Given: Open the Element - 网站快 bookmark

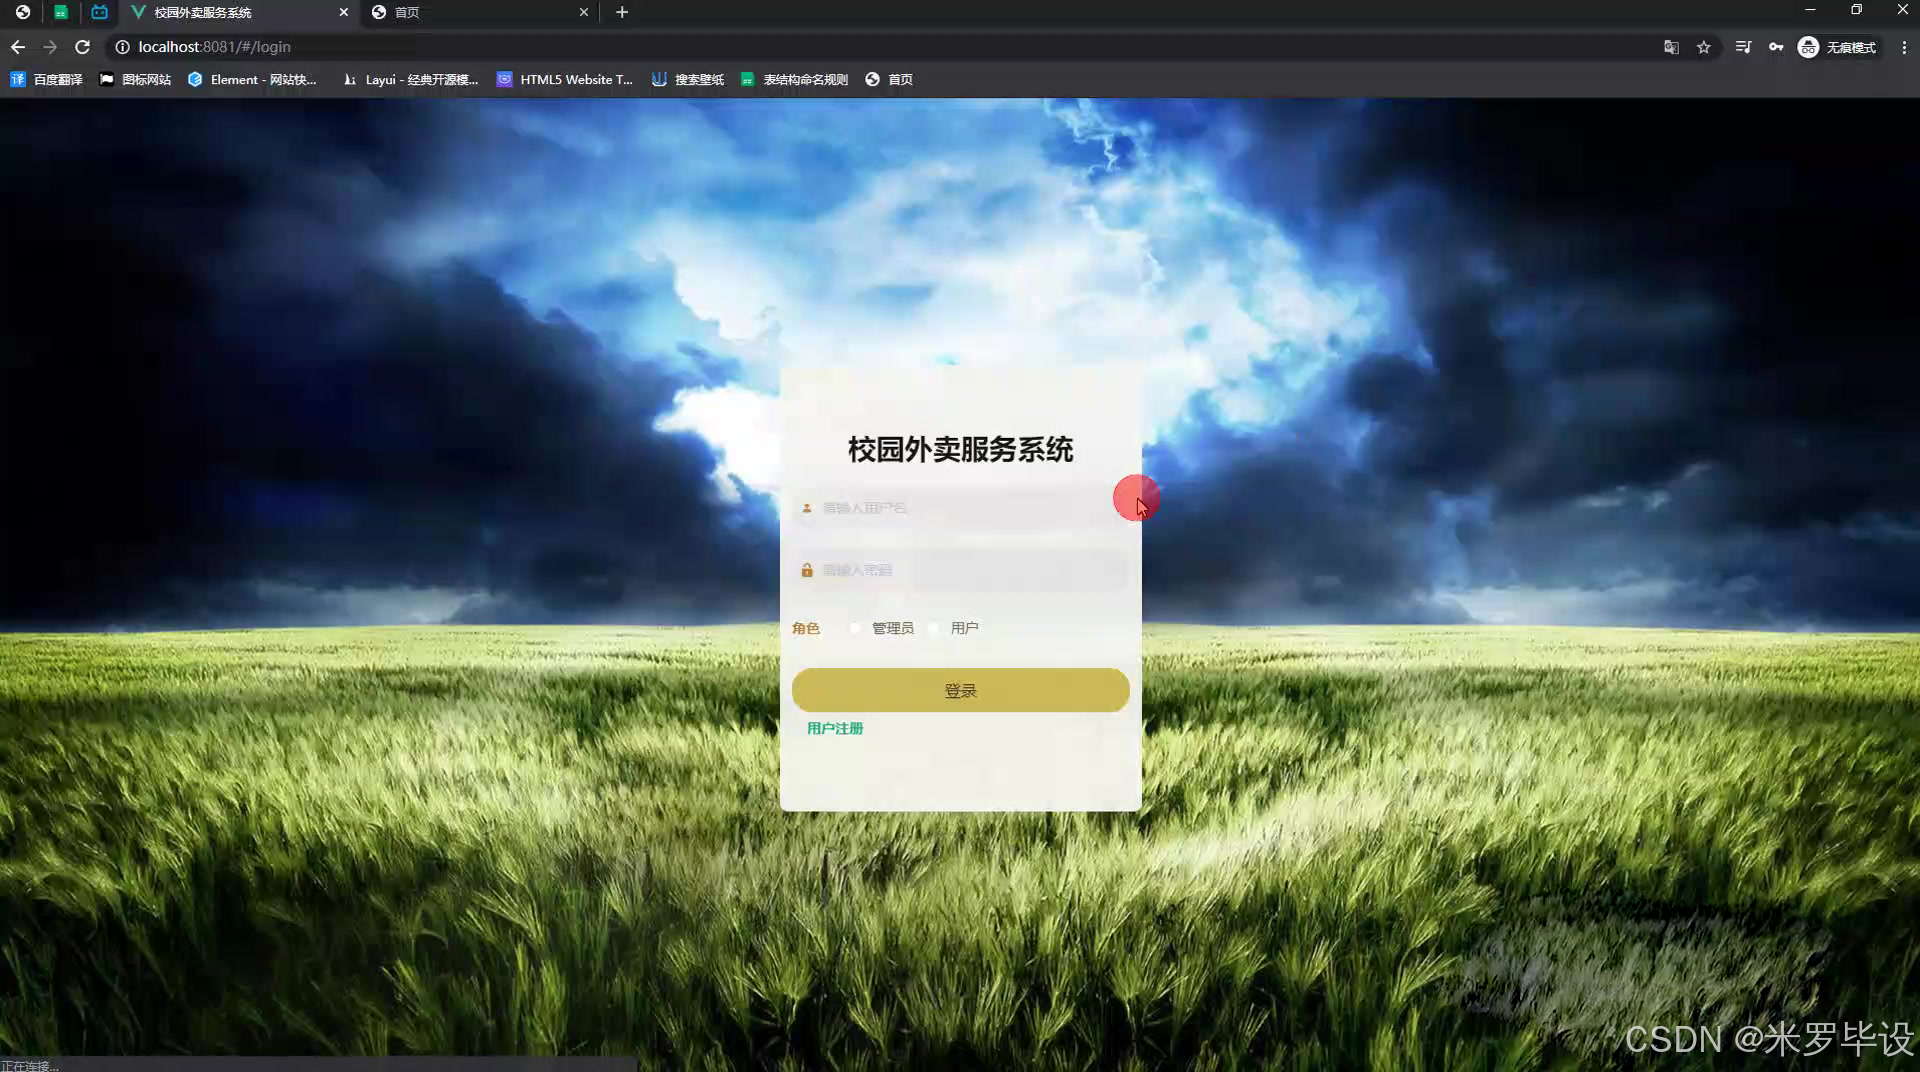Looking at the screenshot, I should pyautogui.click(x=253, y=79).
